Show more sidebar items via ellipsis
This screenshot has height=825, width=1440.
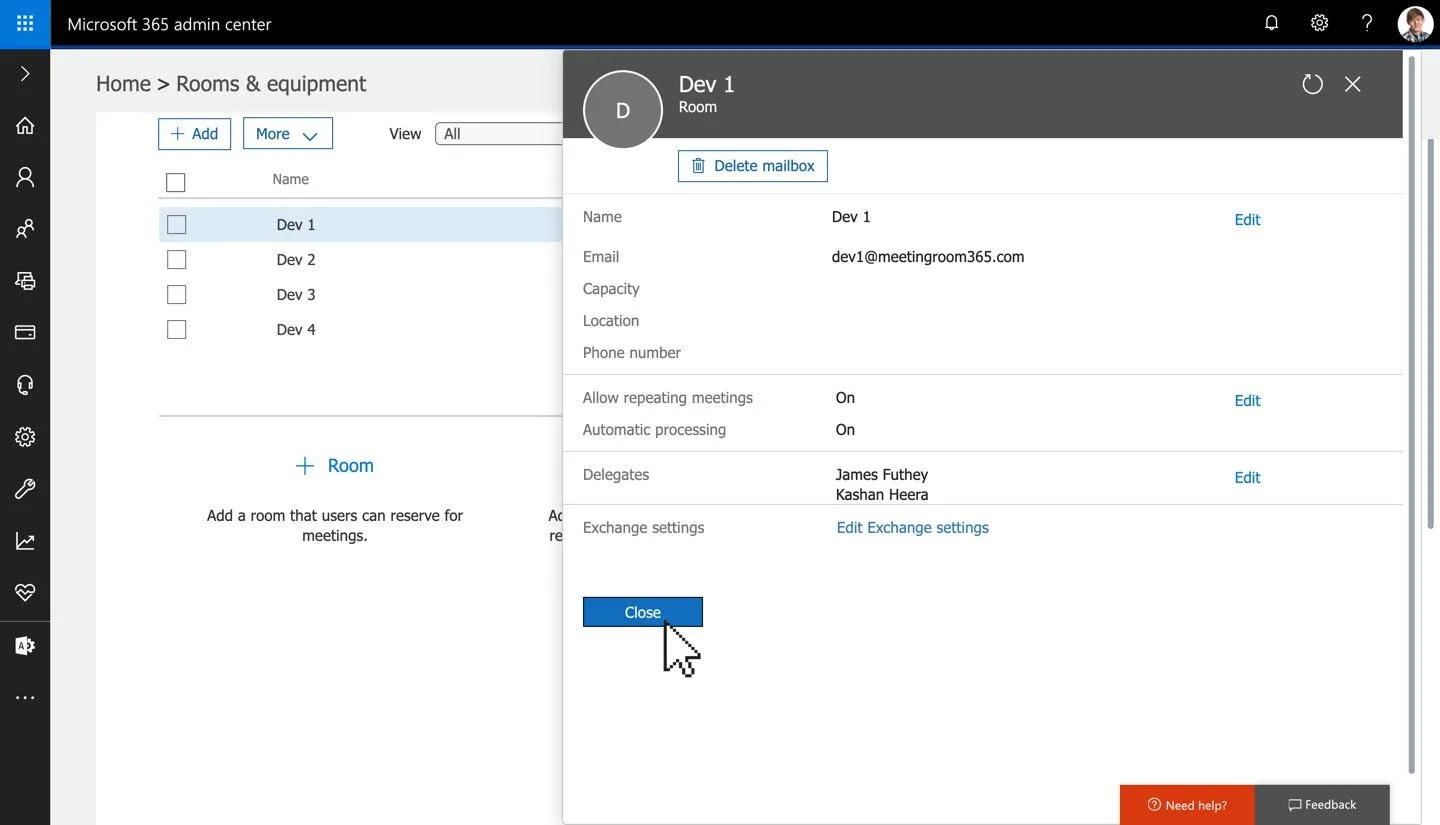click(x=25, y=698)
